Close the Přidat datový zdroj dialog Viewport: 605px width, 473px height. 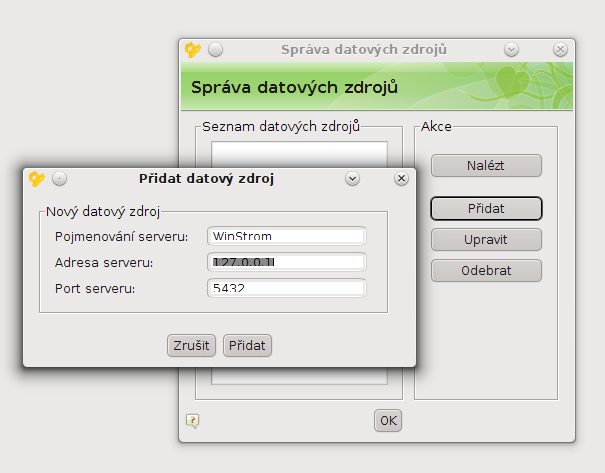(401, 179)
